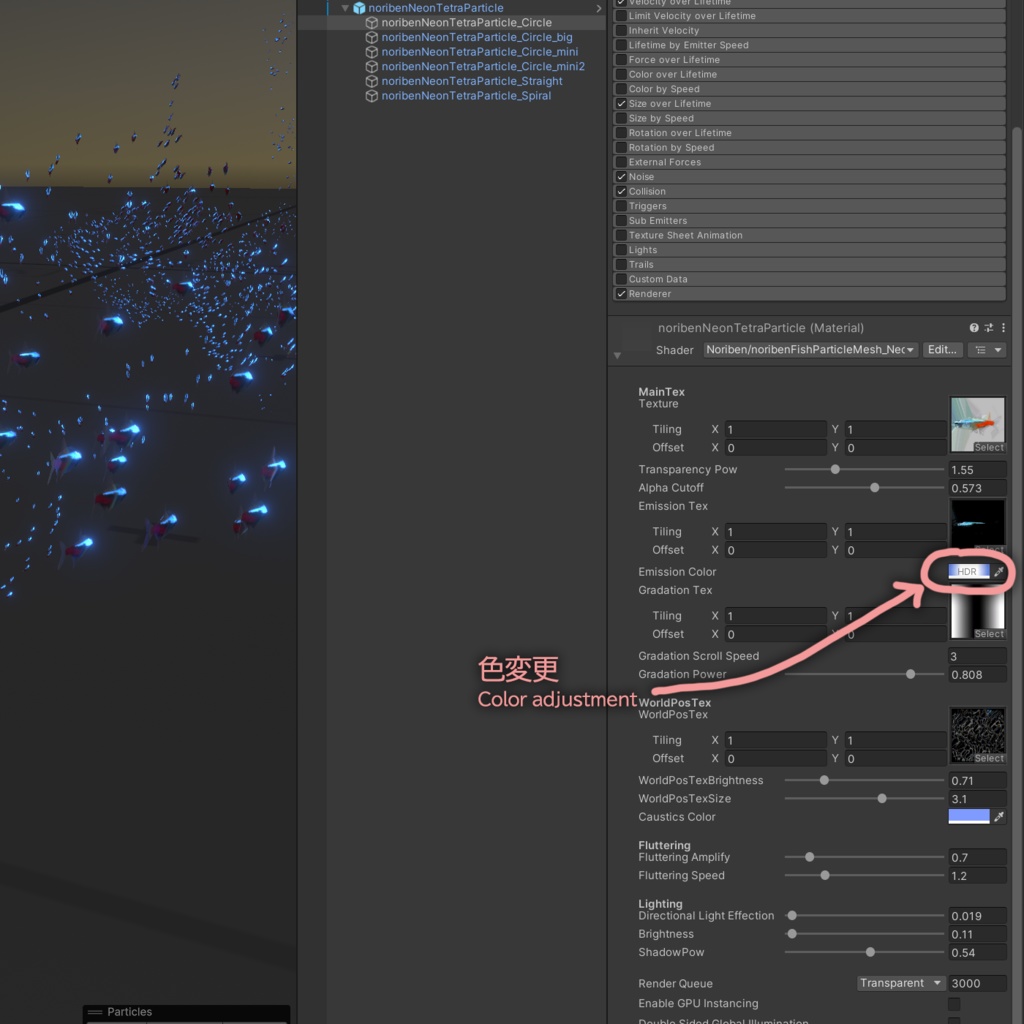Screen dimensions: 1024x1024
Task: Open the Emission Color HDR swatch
Action: tap(968, 571)
